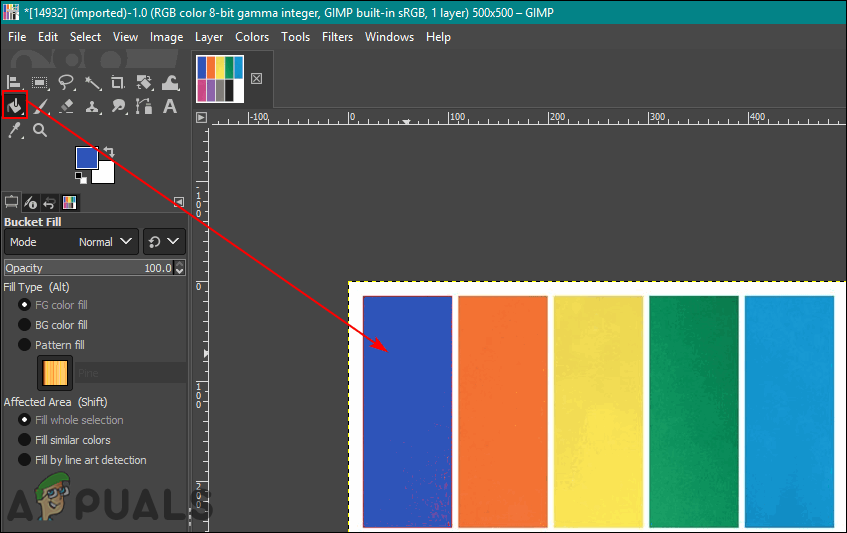The image size is (847, 533).
Task: Click the yellow stripe on canvas
Action: pyautogui.click(x=599, y=411)
